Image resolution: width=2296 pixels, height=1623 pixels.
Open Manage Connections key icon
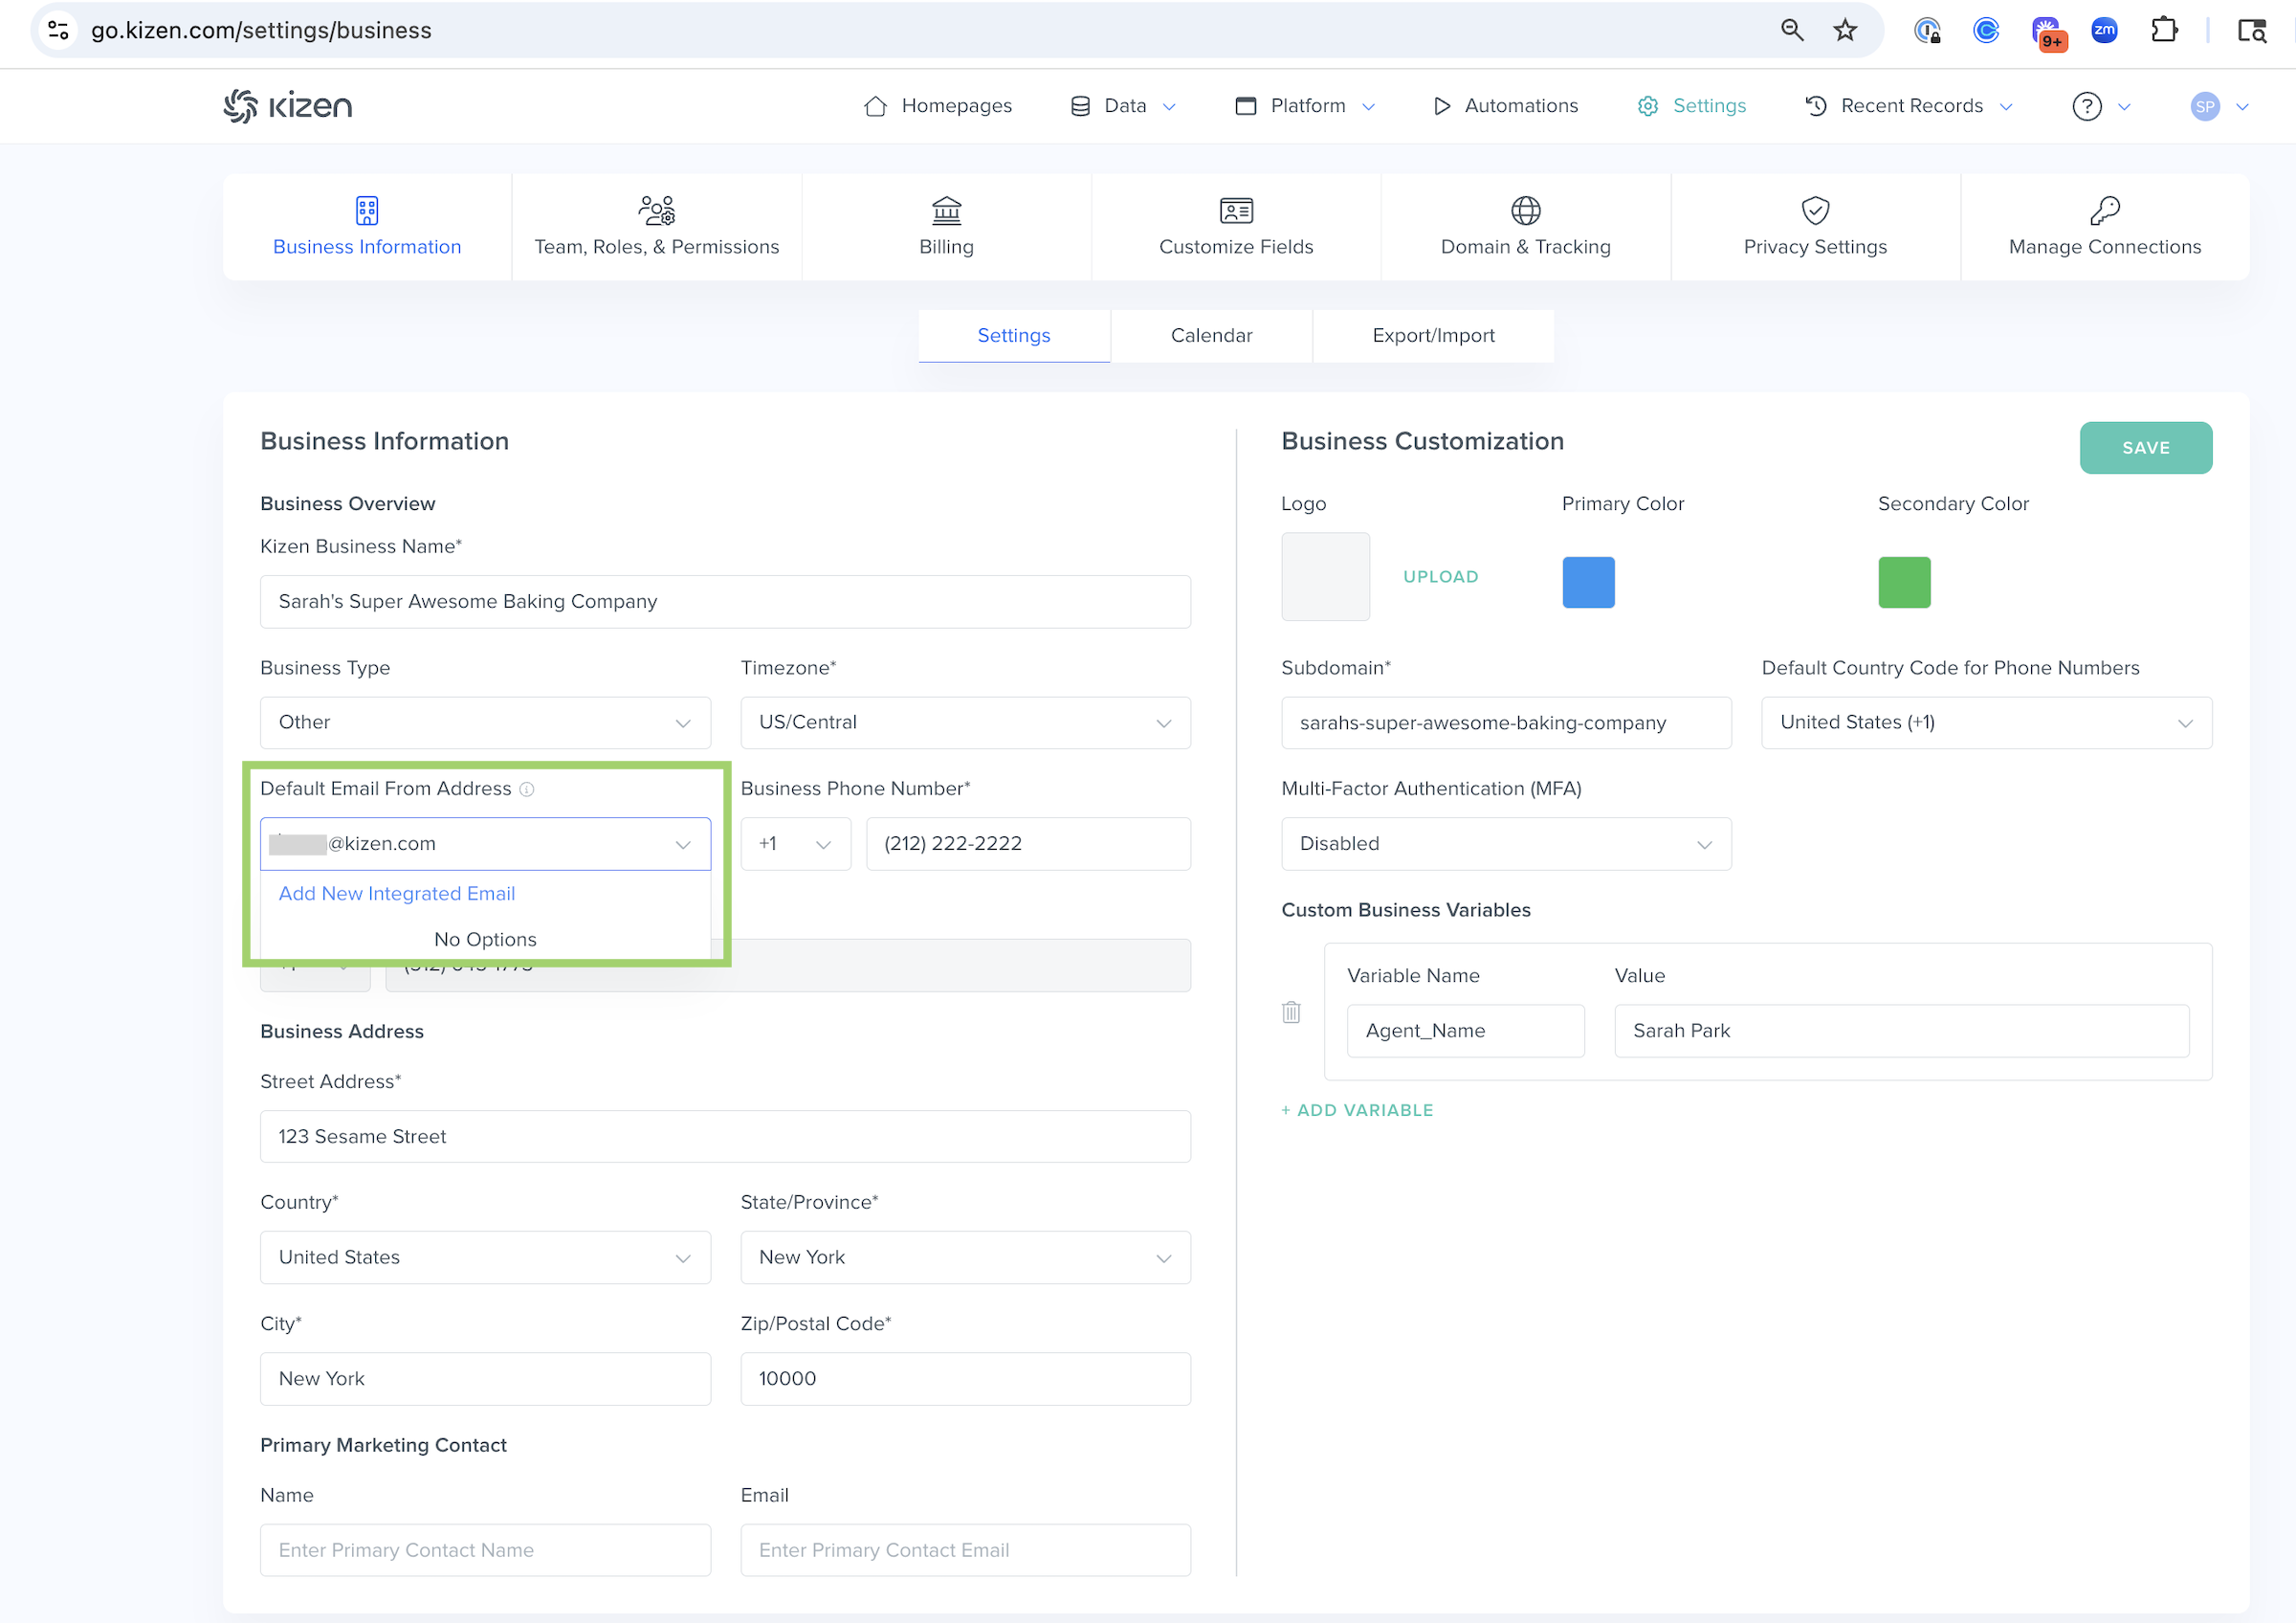pyautogui.click(x=2104, y=211)
